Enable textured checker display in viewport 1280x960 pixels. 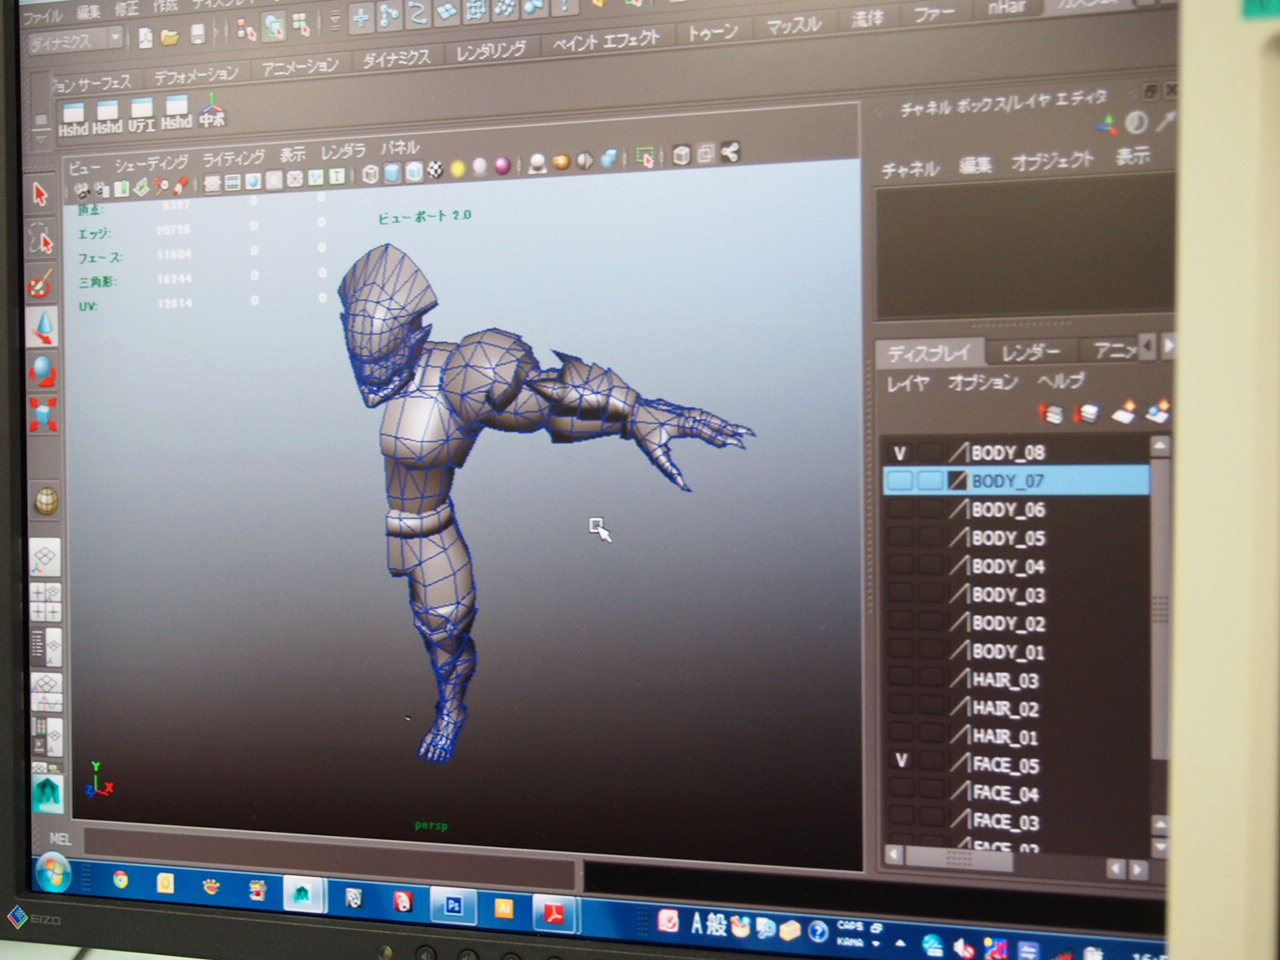pos(435,170)
